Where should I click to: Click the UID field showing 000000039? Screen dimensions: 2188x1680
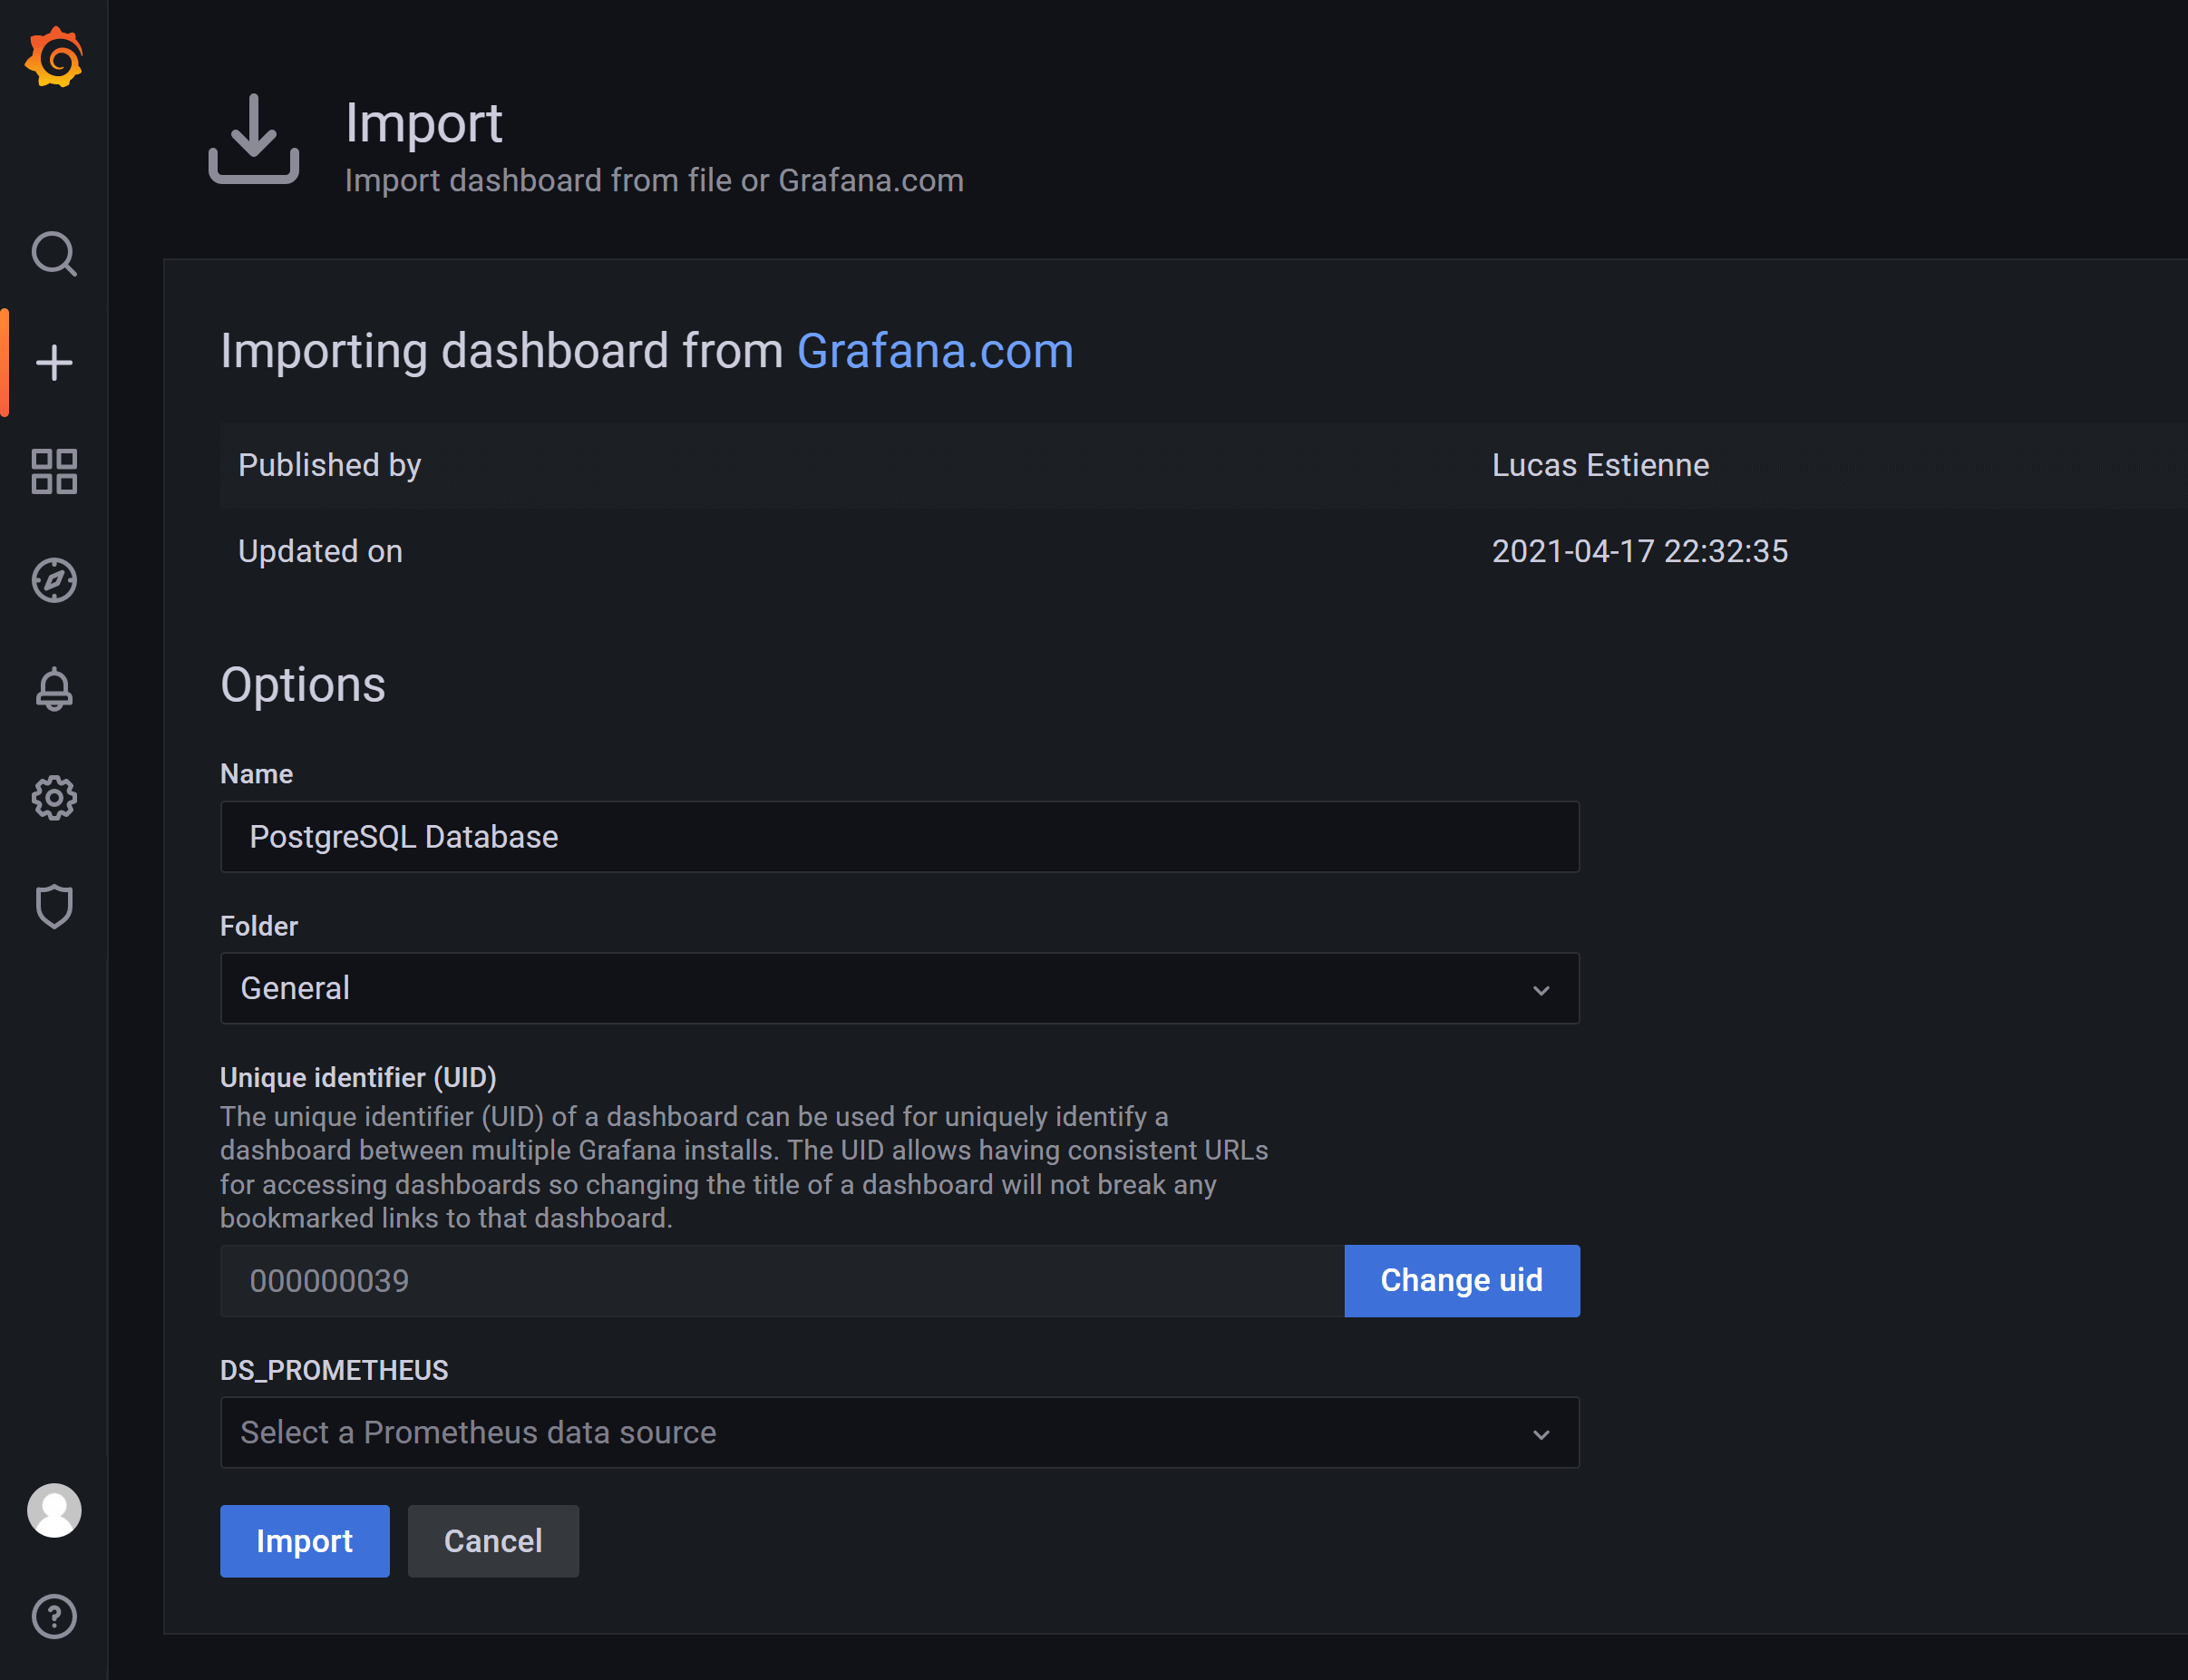[780, 1280]
